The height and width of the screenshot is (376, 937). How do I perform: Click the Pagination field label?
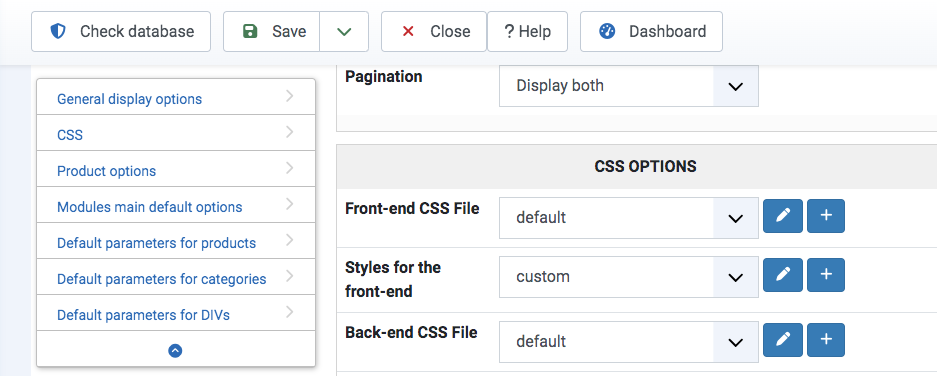[384, 77]
